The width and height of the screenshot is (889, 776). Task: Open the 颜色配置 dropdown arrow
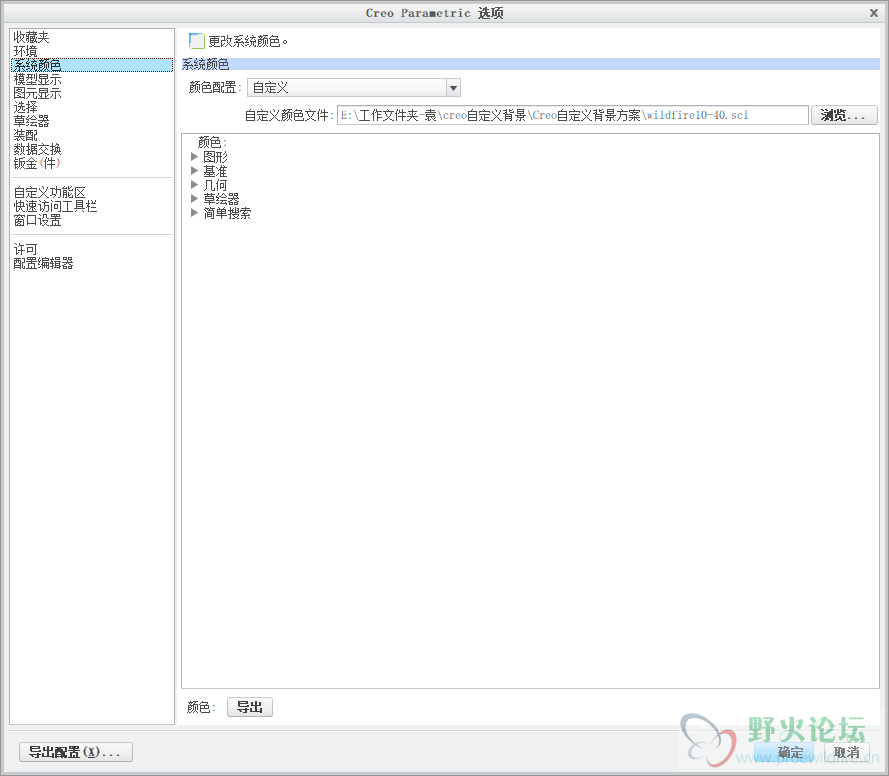coord(453,88)
